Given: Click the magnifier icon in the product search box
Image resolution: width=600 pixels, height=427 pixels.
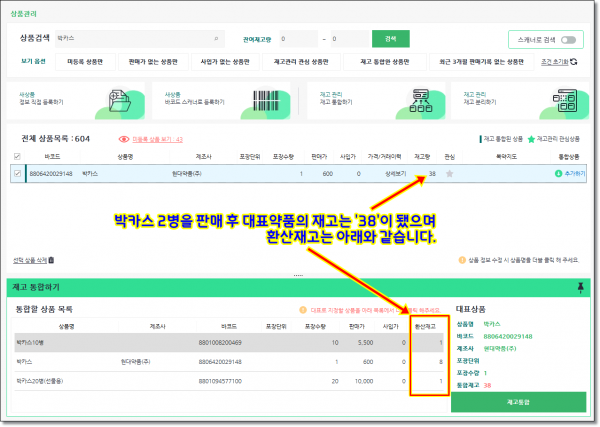Looking at the screenshot, I should pyautogui.click(x=217, y=38).
